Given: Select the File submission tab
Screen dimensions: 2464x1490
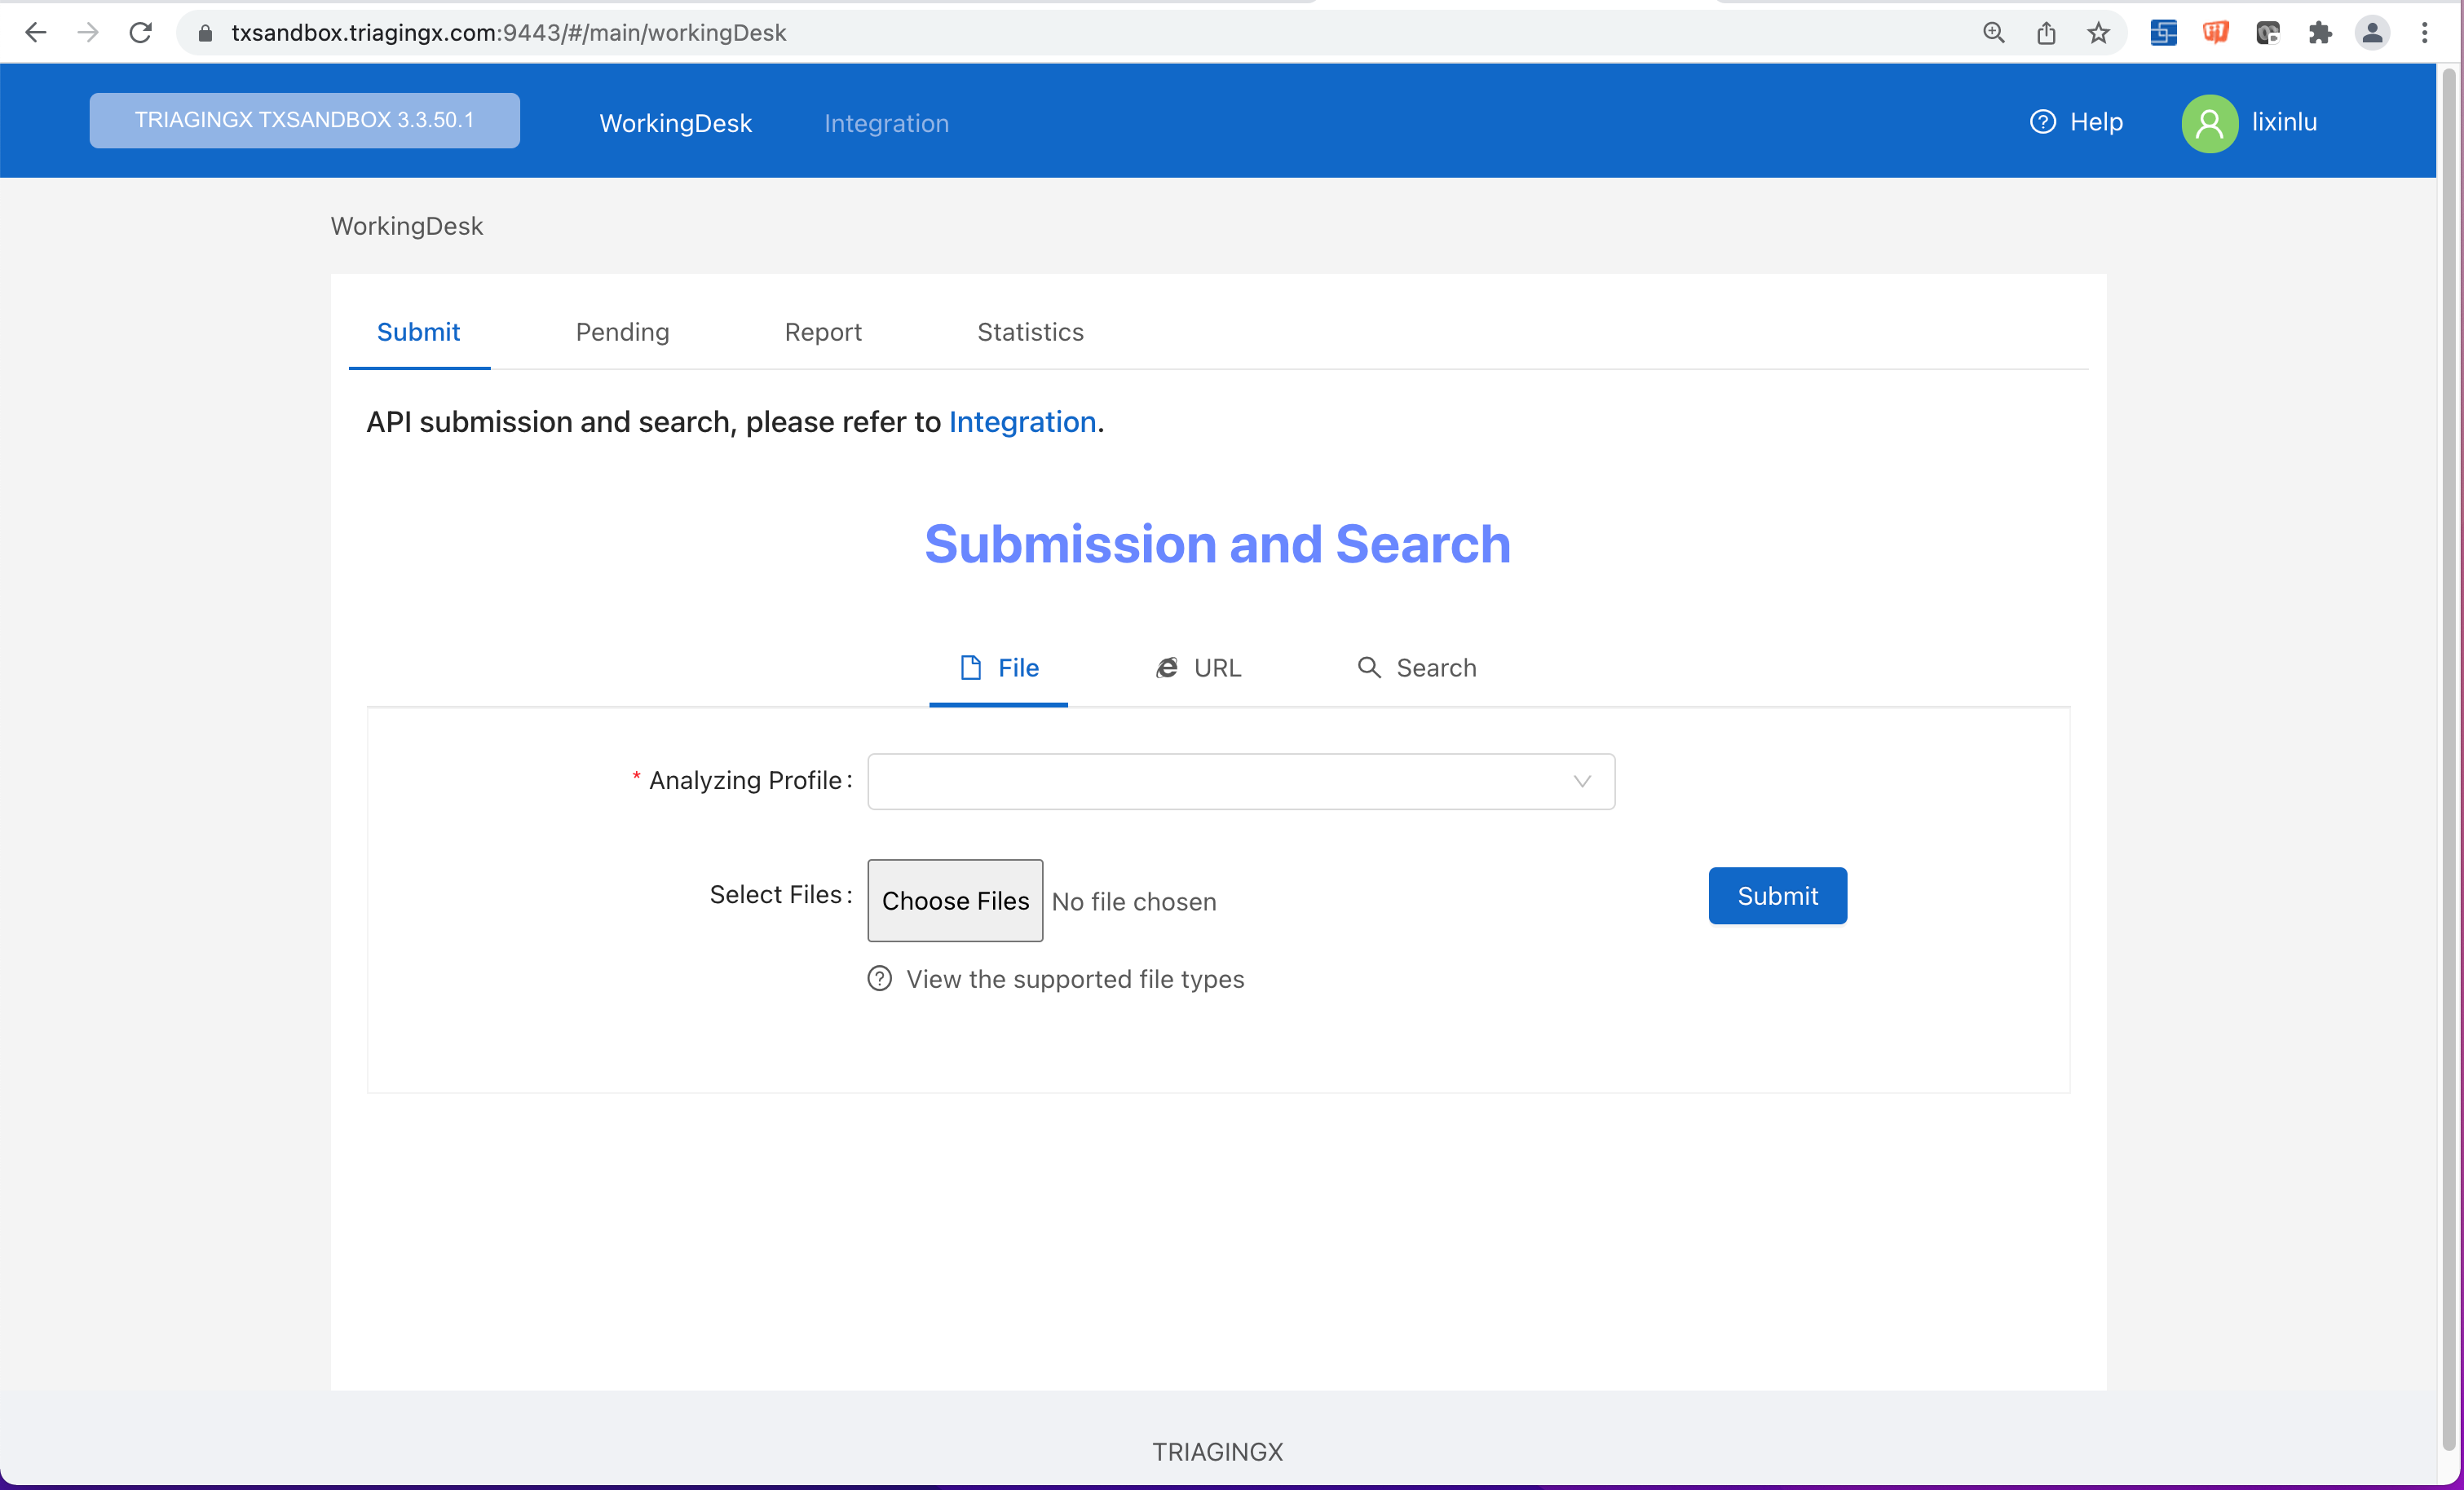Looking at the screenshot, I should [x=998, y=668].
